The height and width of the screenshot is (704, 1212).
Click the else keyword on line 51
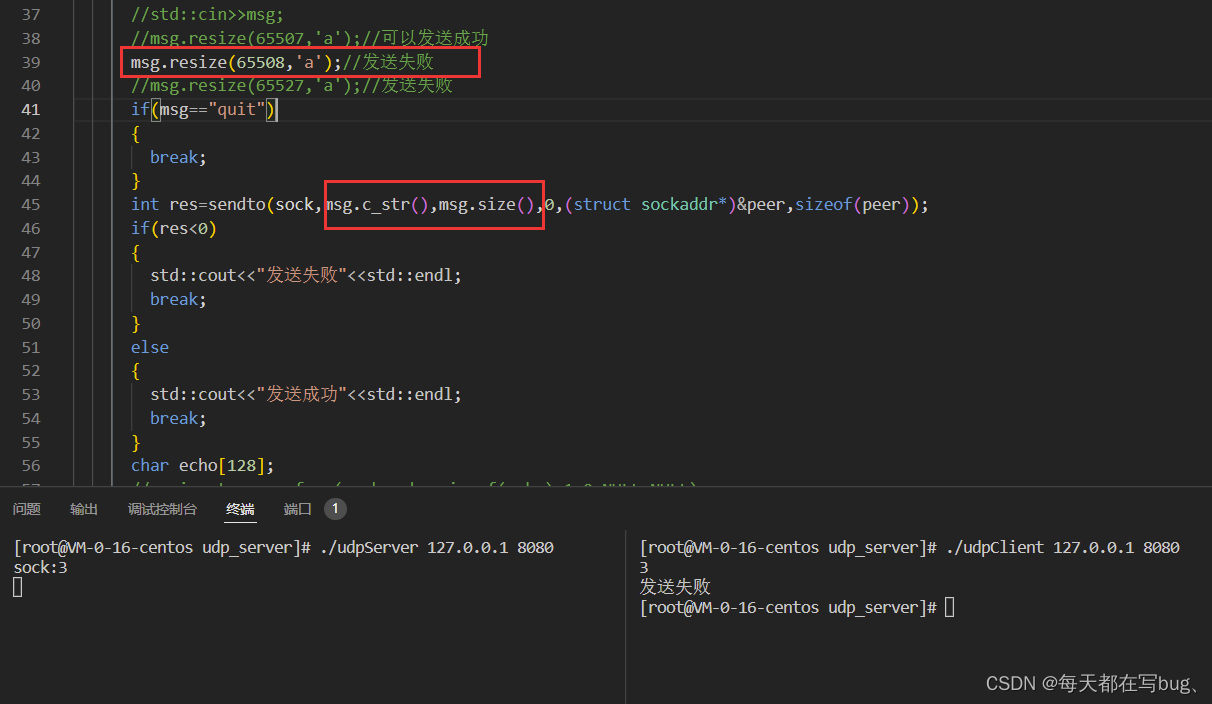[150, 348]
